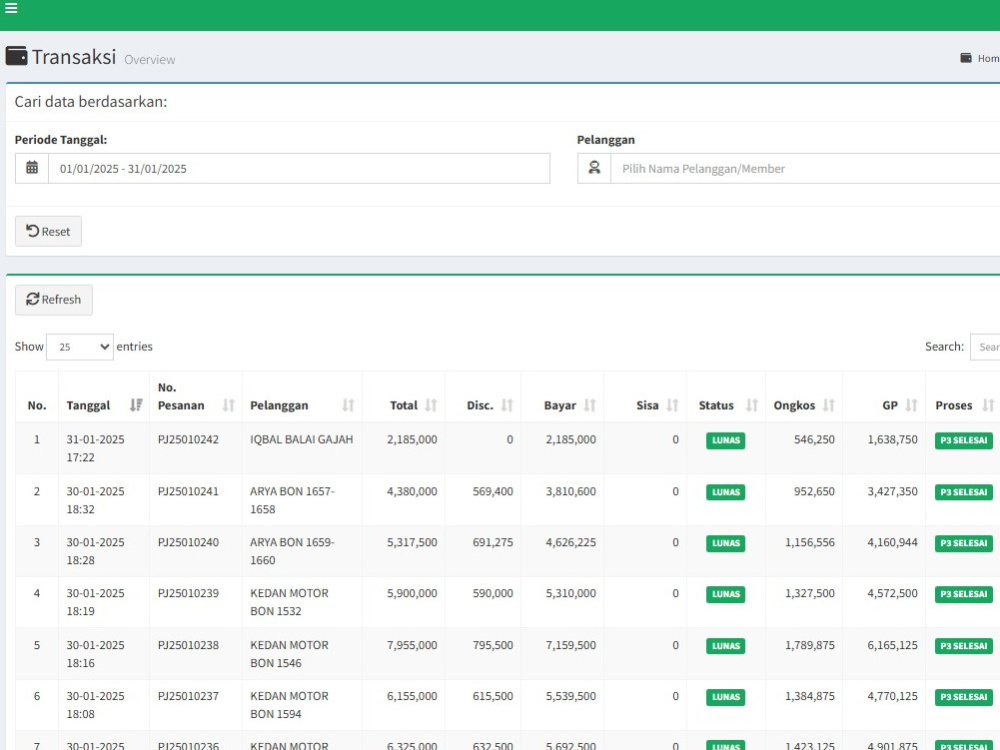Click the Refresh button
Screen dimensions: 1000x750
coord(54,300)
